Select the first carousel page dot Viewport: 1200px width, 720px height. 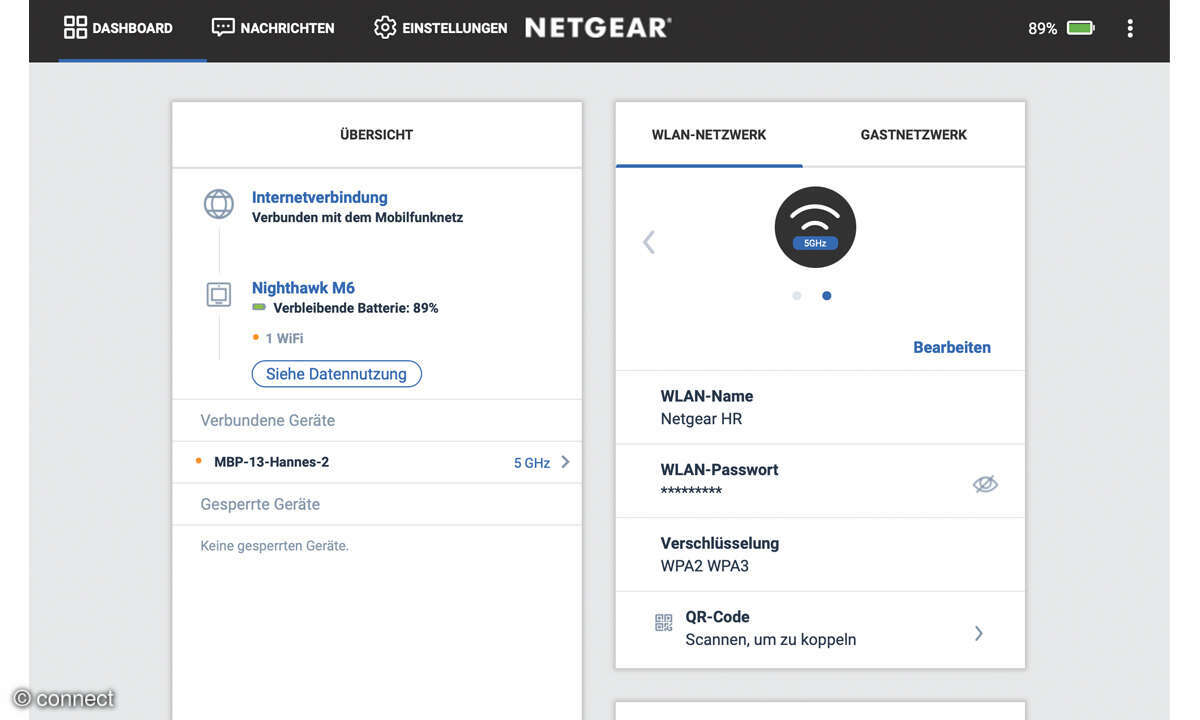click(797, 296)
